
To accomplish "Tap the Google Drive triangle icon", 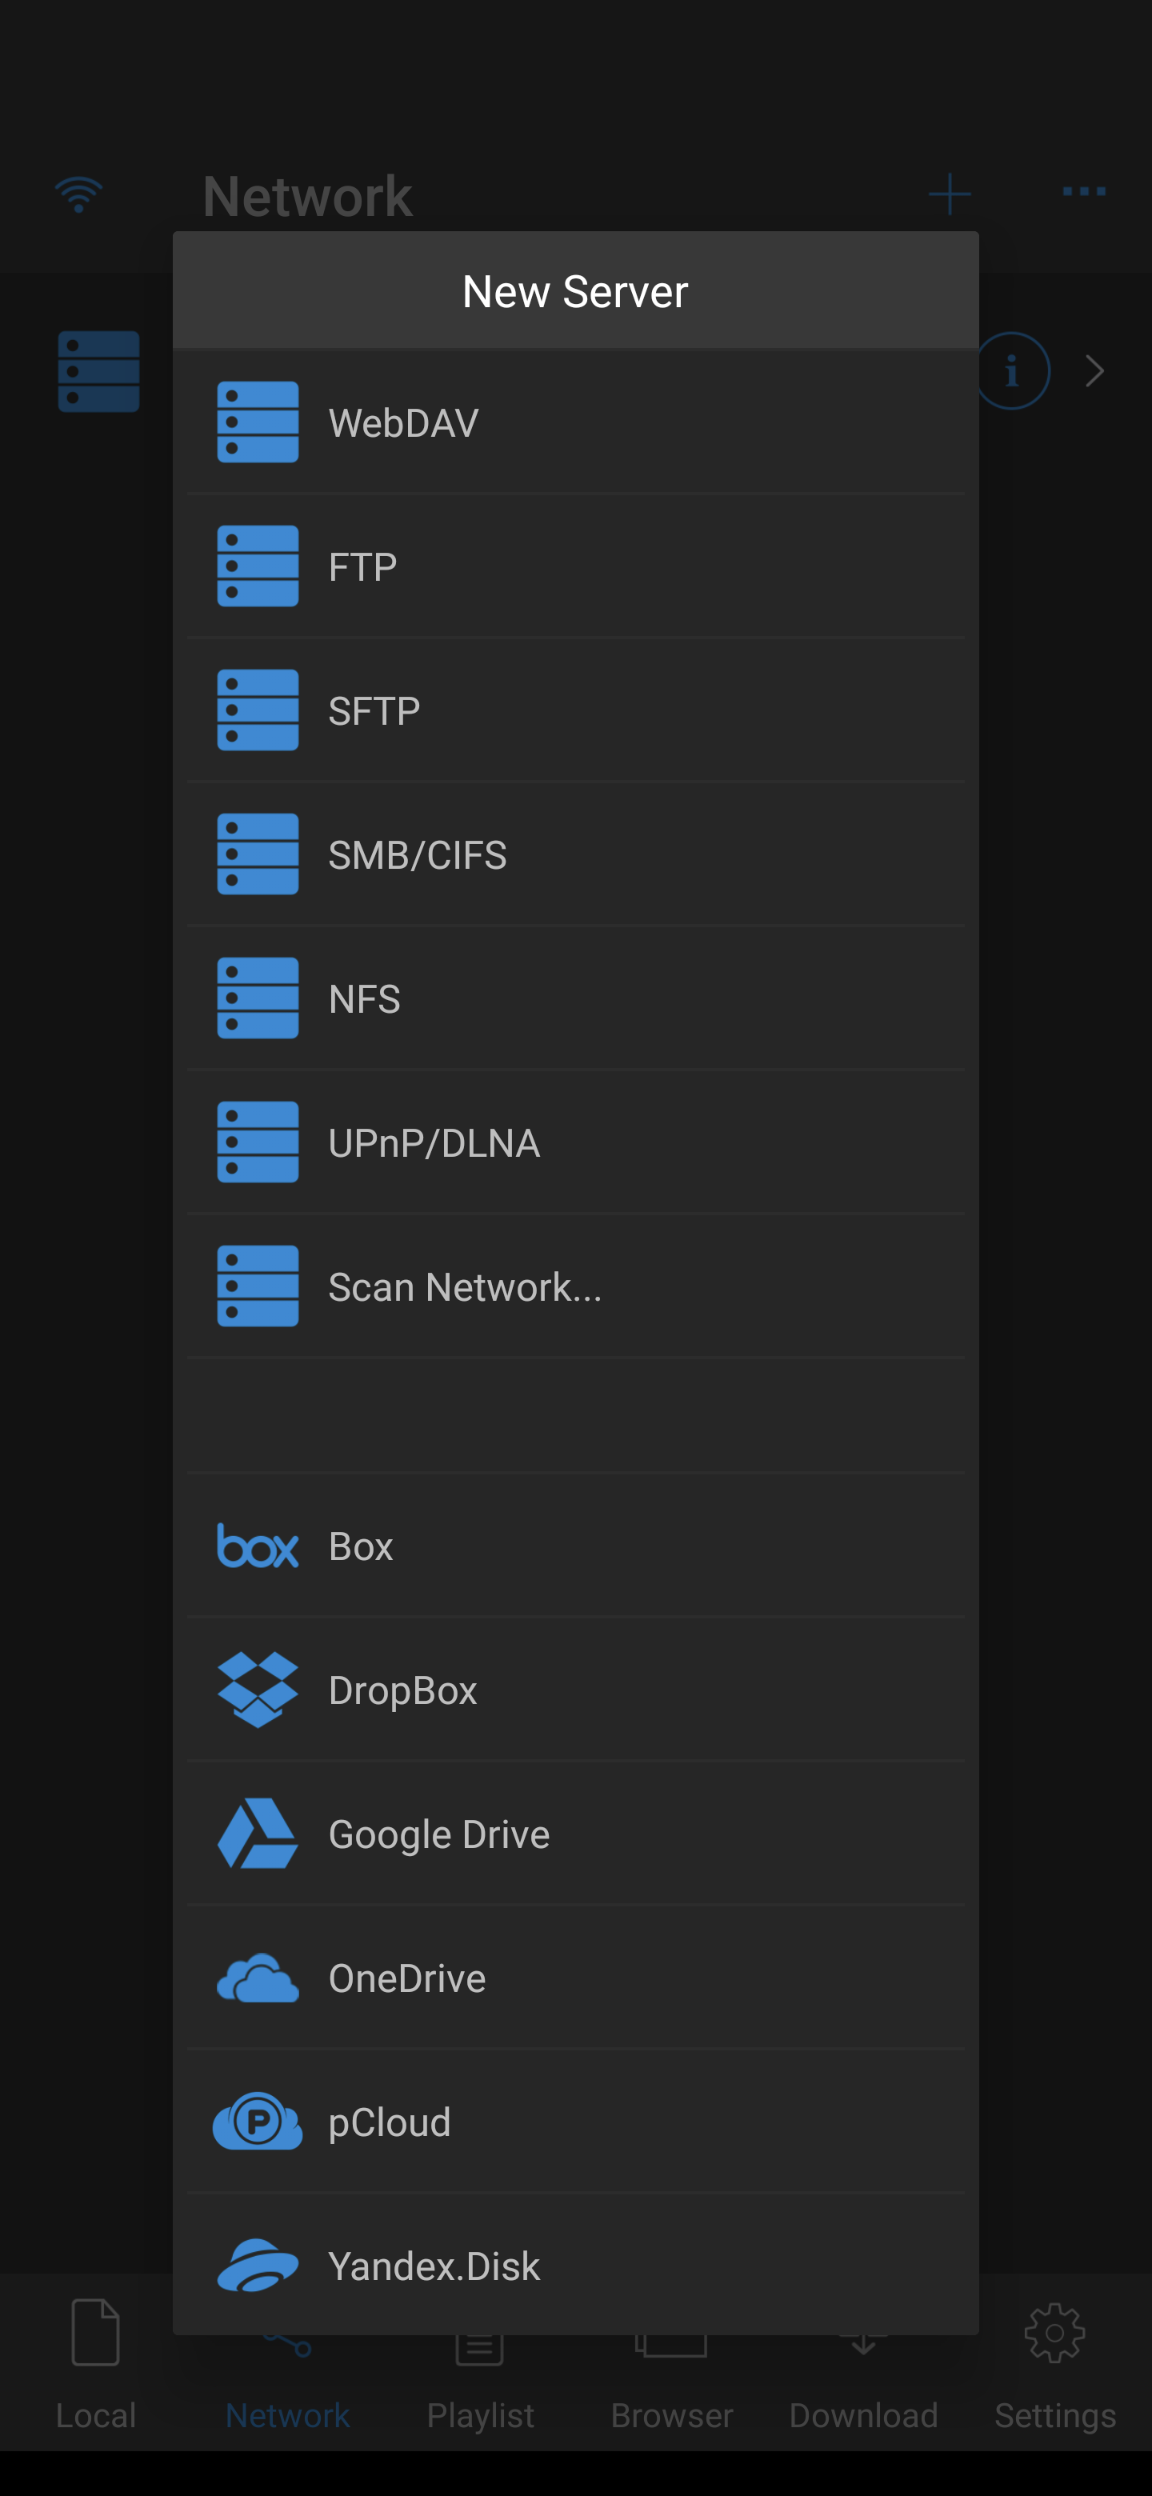I will [258, 1835].
